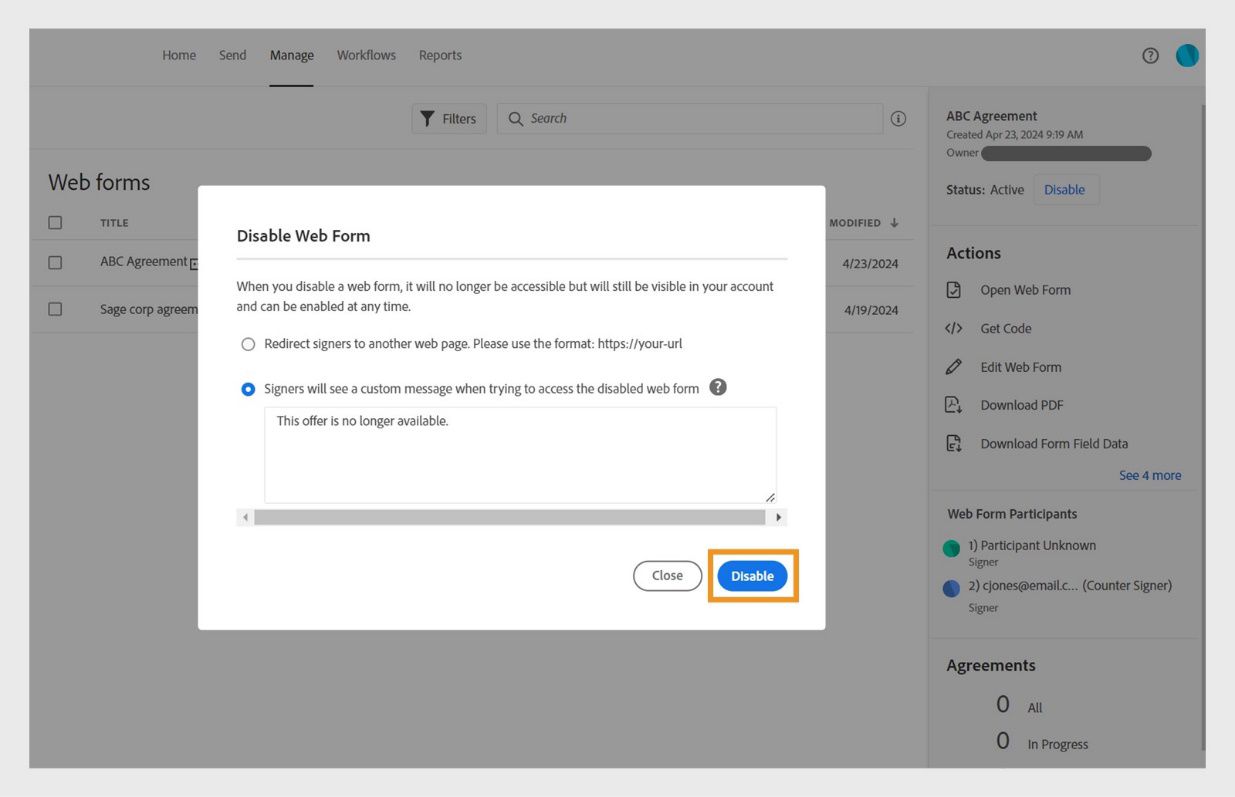Click the info icon beside search field
This screenshot has width=1235, height=797.
[x=898, y=119]
